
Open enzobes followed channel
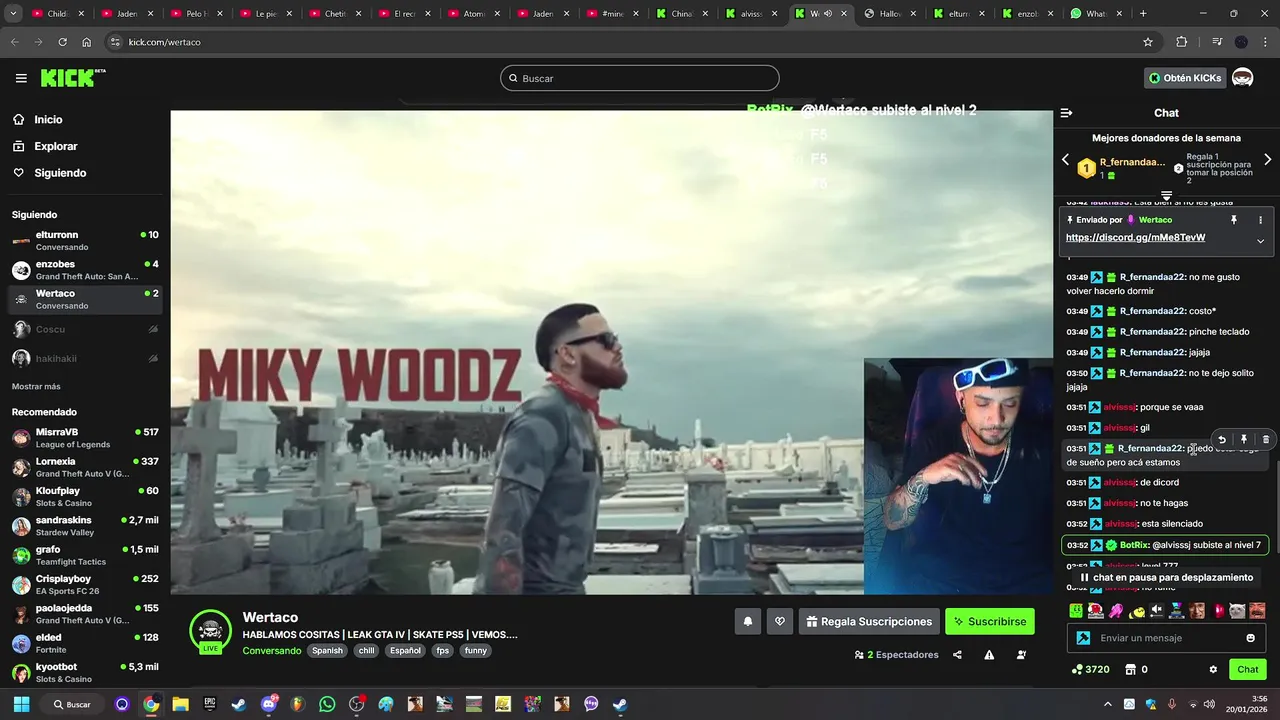tap(85, 270)
